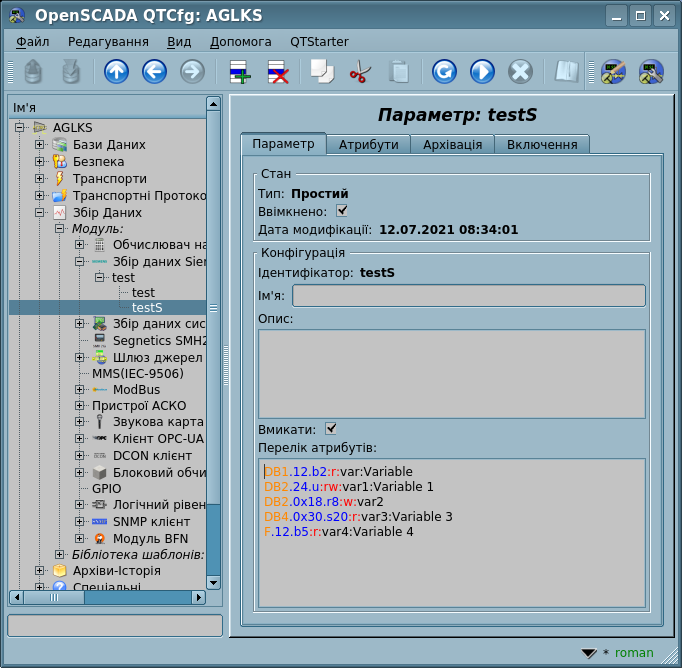Click the tree horizontal scrollbar handle
Viewport: 682px width, 668px height.
point(53,597)
